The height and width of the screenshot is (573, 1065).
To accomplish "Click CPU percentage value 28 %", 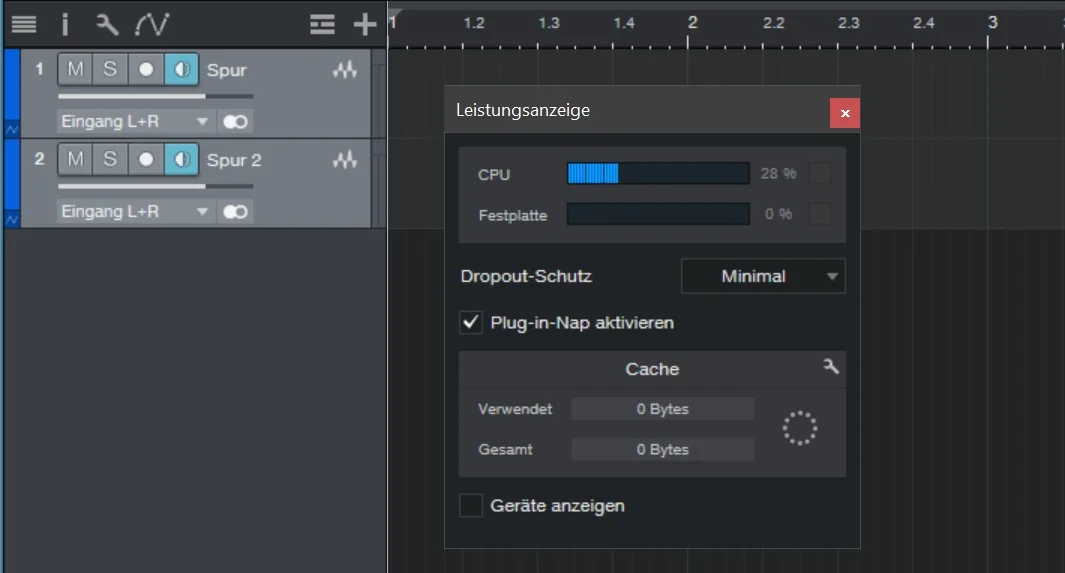I will (x=778, y=174).
